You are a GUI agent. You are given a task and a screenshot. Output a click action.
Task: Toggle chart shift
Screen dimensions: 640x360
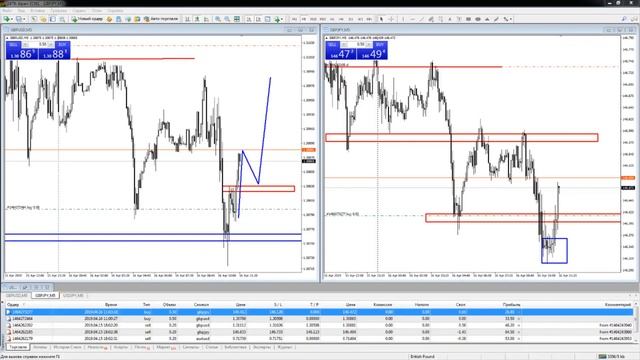258,19
